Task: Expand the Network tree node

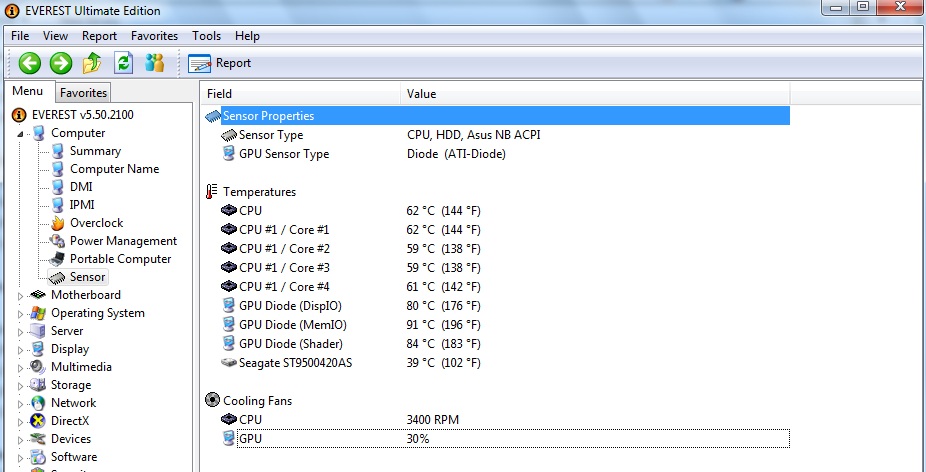Action: pyautogui.click(x=21, y=404)
